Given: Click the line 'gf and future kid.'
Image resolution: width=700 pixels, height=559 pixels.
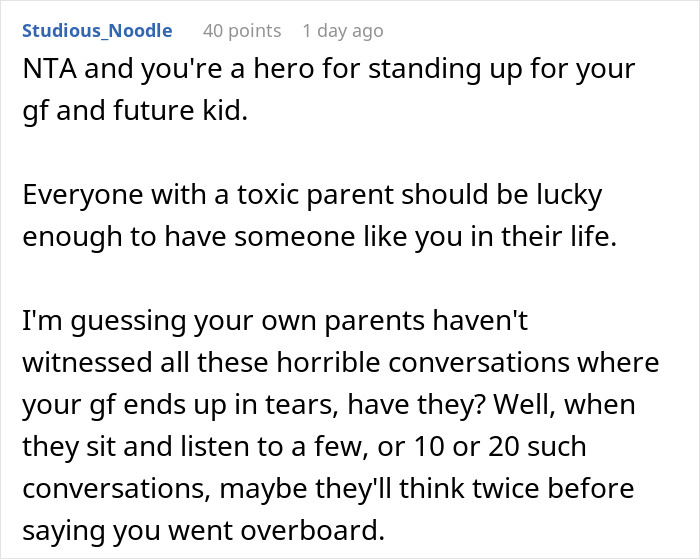Looking at the screenshot, I should pos(135,111).
